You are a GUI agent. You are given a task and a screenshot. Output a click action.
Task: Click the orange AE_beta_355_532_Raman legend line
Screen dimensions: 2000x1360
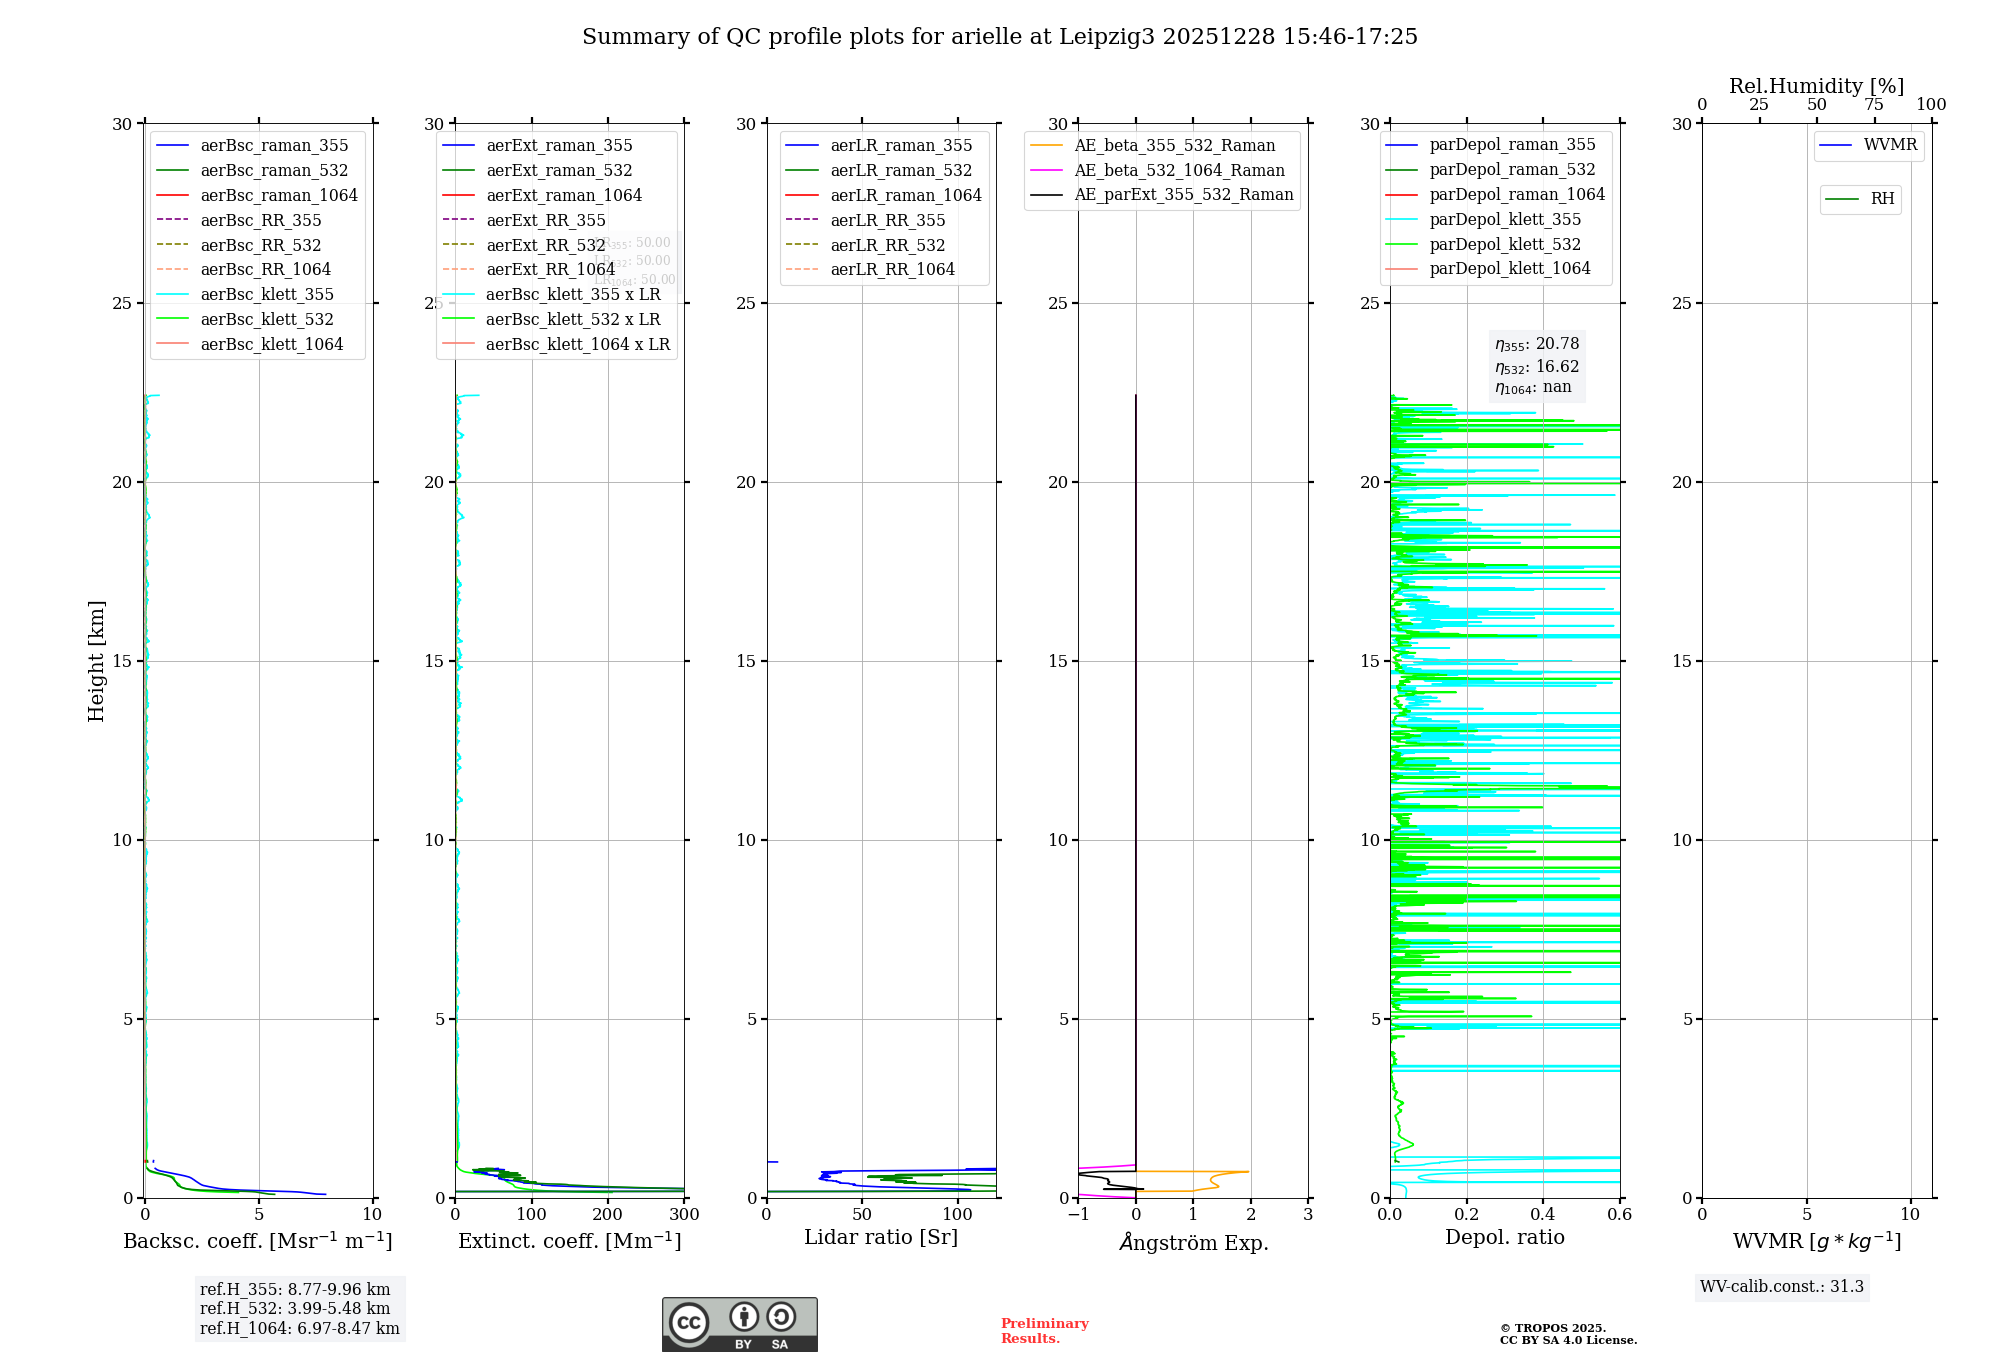tap(1046, 146)
